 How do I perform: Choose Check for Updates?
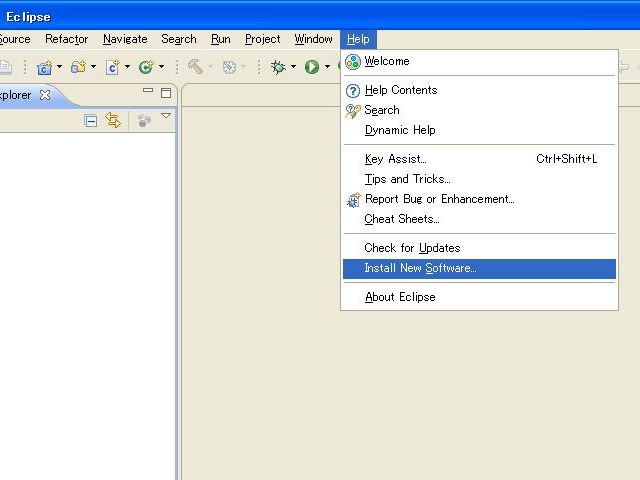pos(479,248)
